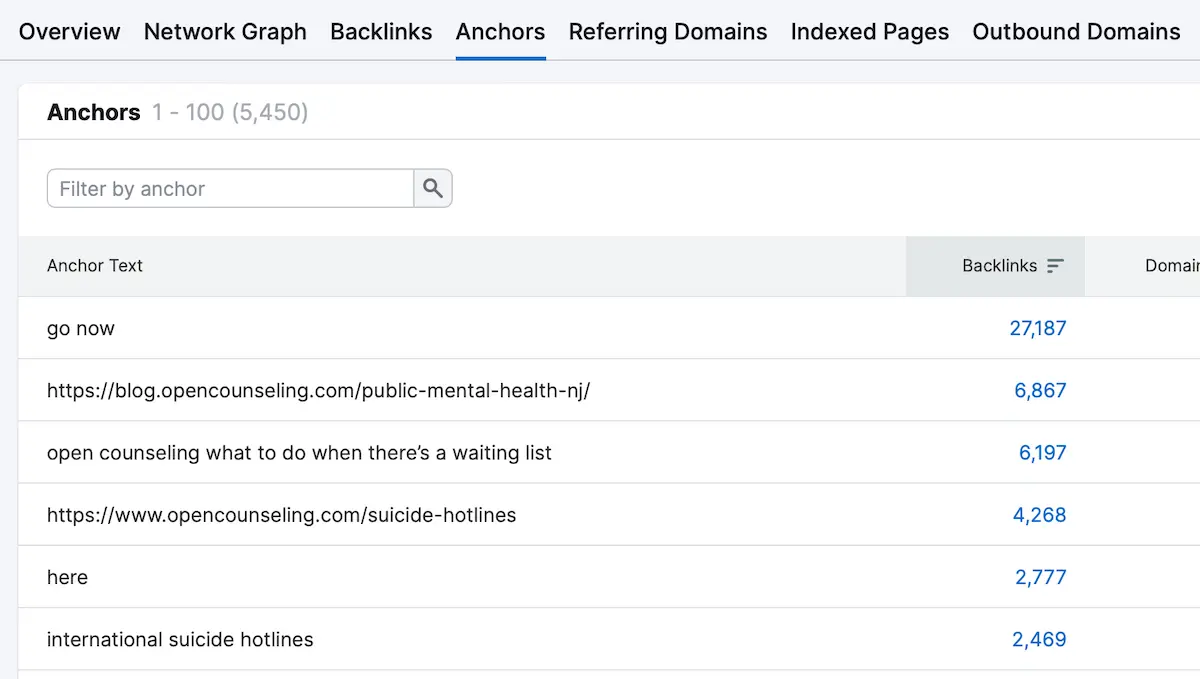Open the 27,187 backlinks count link
The height and width of the screenshot is (679, 1200).
pos(1037,328)
